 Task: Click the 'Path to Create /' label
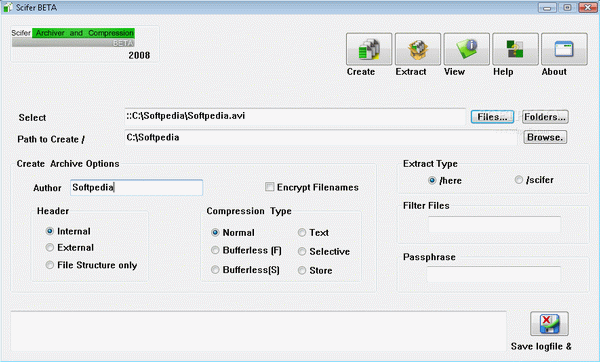coord(51,139)
